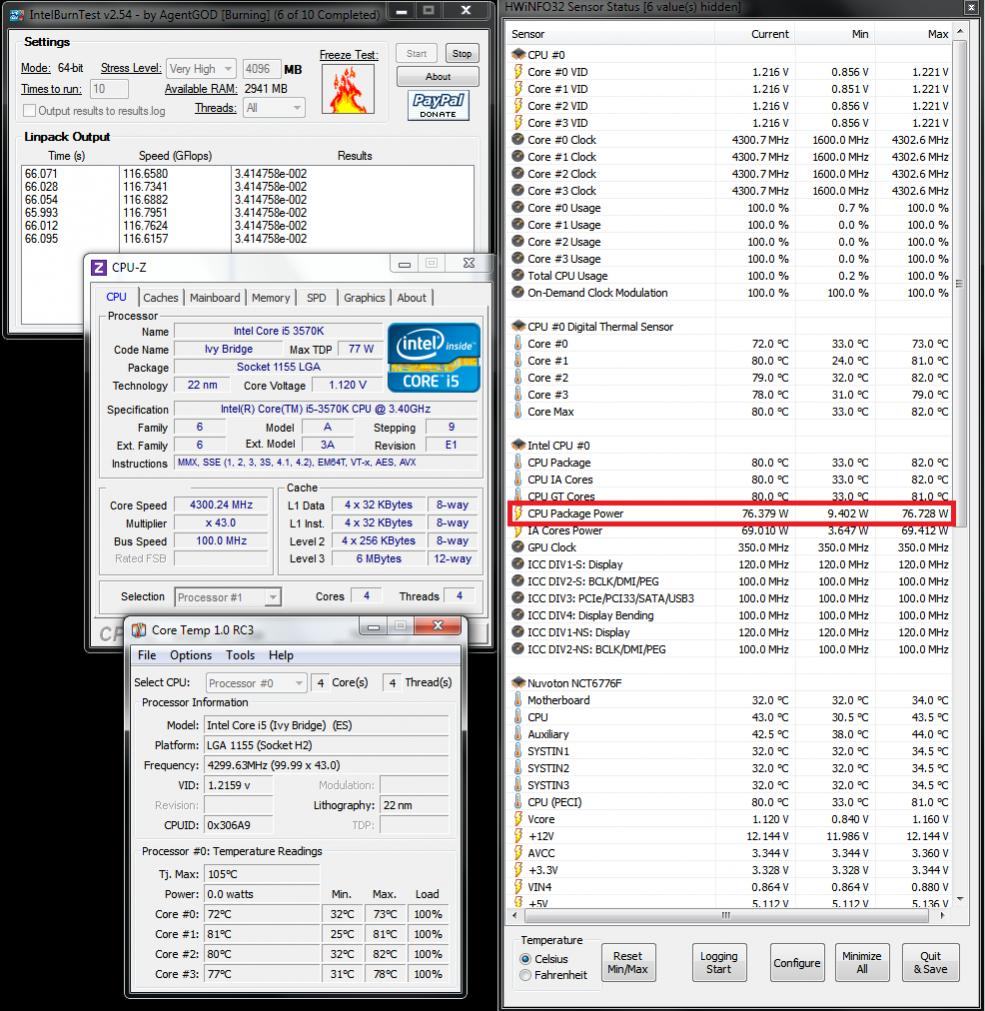Click the lightning icon beside +12V
The image size is (985, 1011).
click(x=518, y=836)
